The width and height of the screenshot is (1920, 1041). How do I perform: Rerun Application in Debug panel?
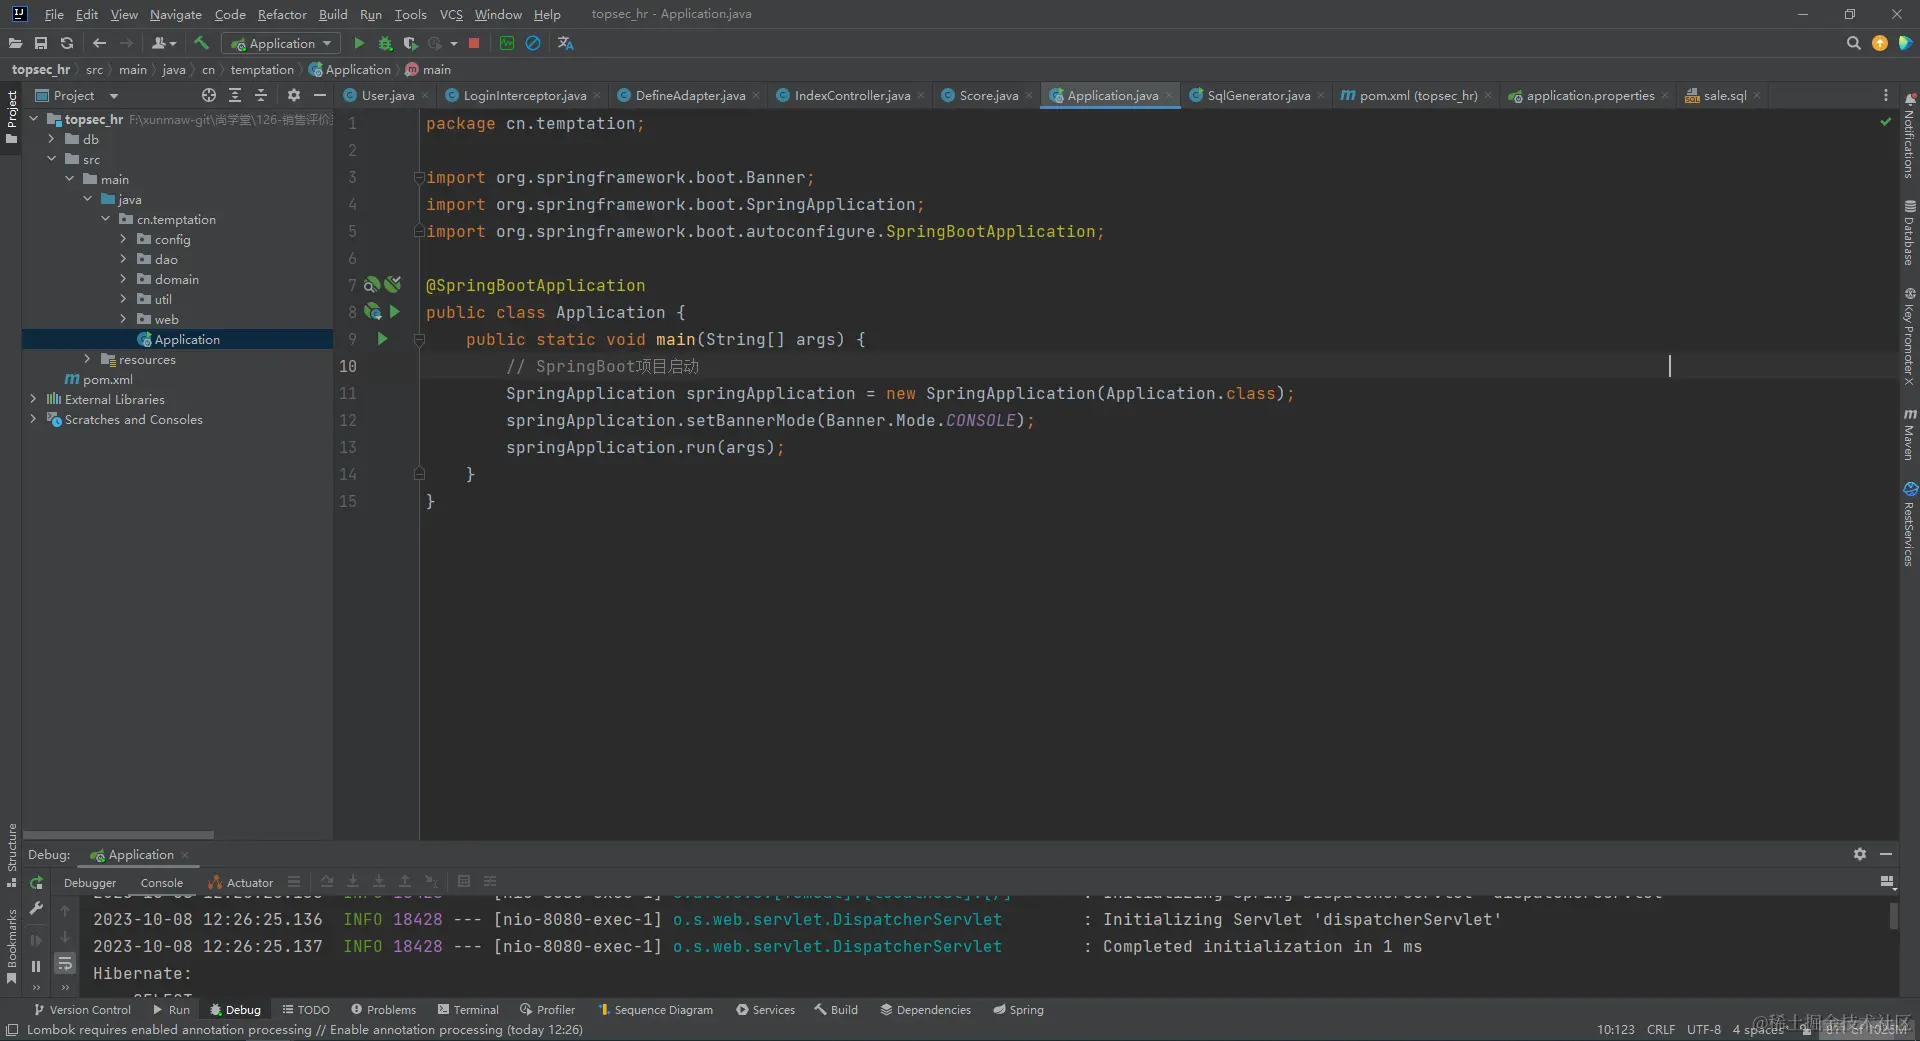[x=36, y=883]
